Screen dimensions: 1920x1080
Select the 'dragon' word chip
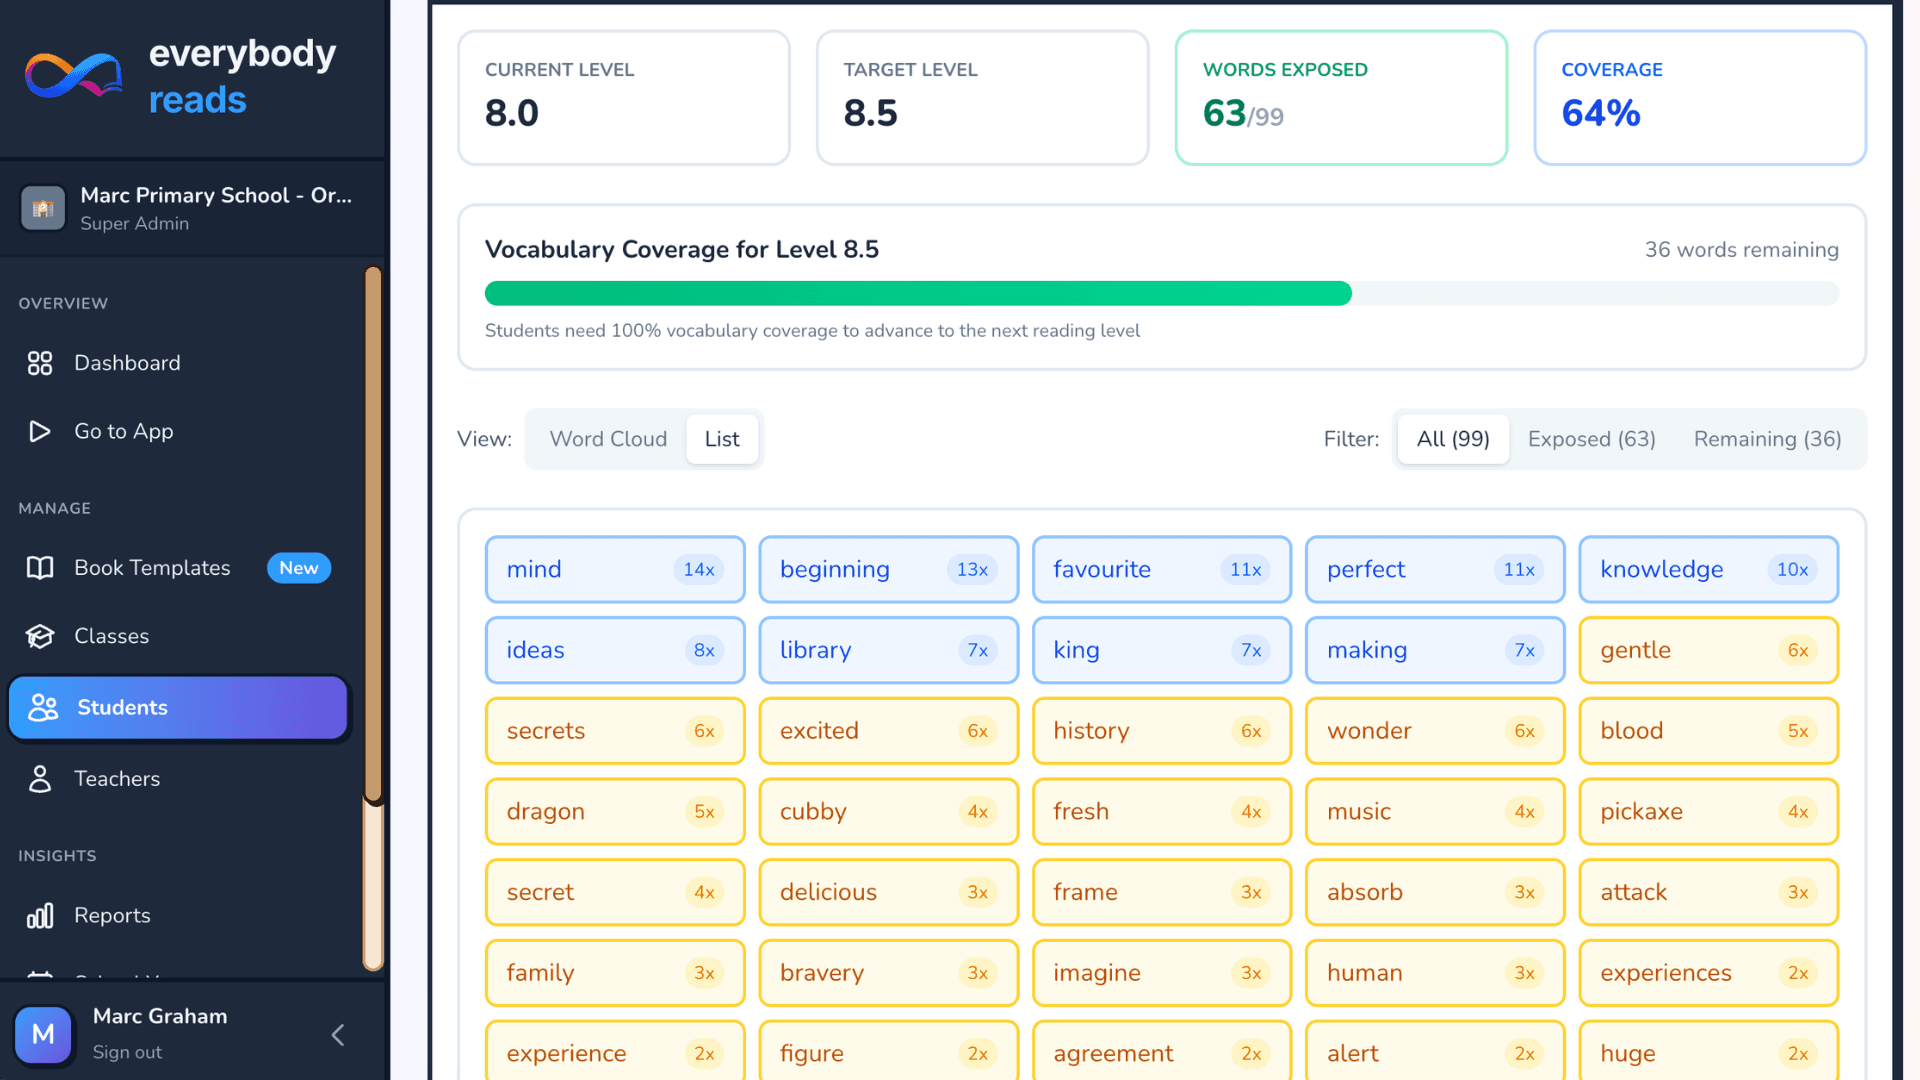pos(614,811)
